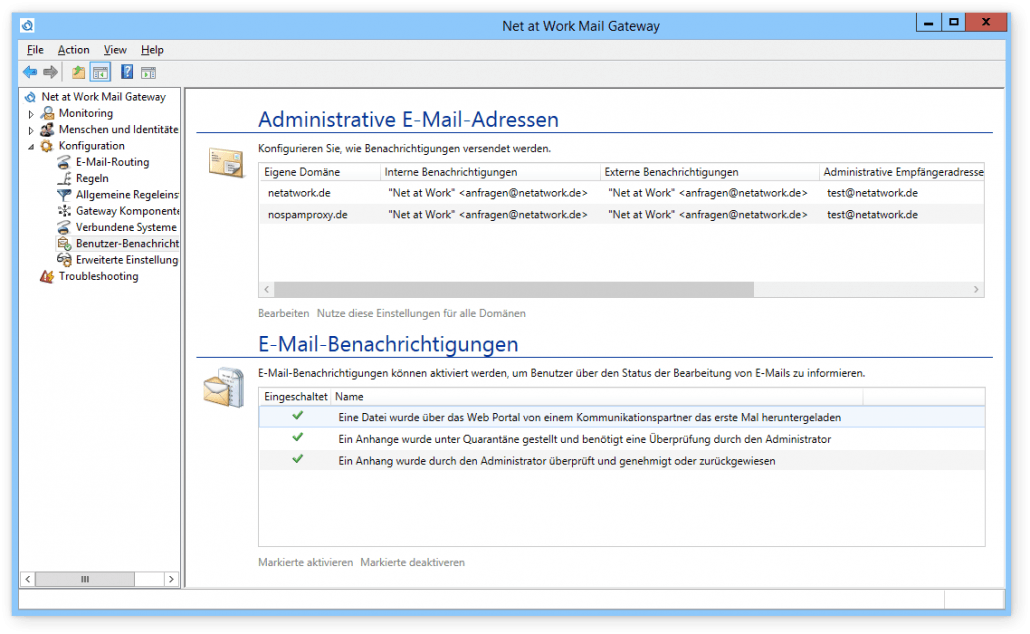
Task: Select Ein Anhang wurde durch den Administrator row text
Action: pyautogui.click(x=556, y=461)
